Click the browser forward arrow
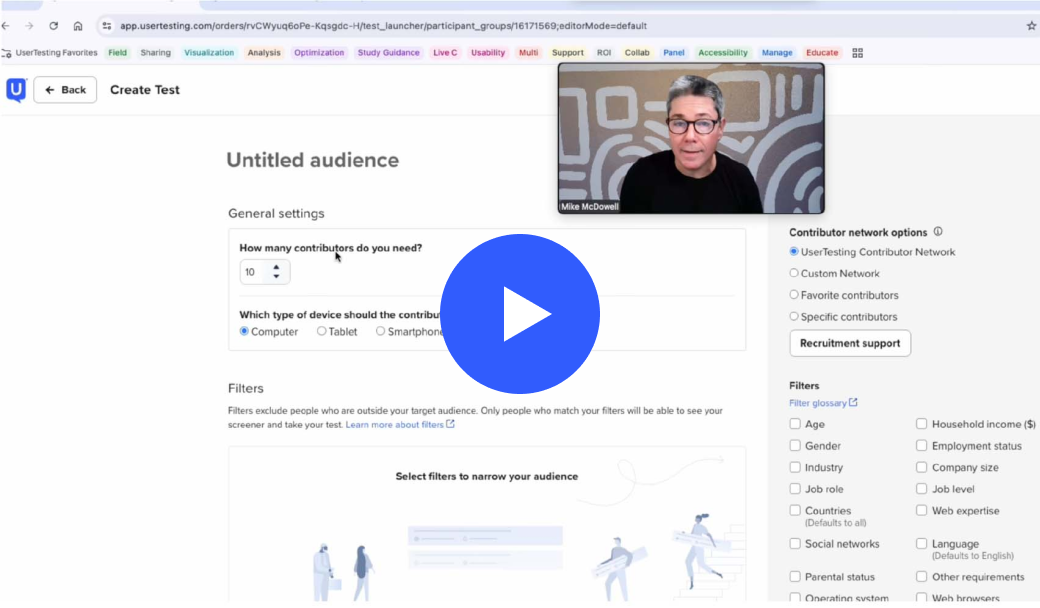 (28, 26)
